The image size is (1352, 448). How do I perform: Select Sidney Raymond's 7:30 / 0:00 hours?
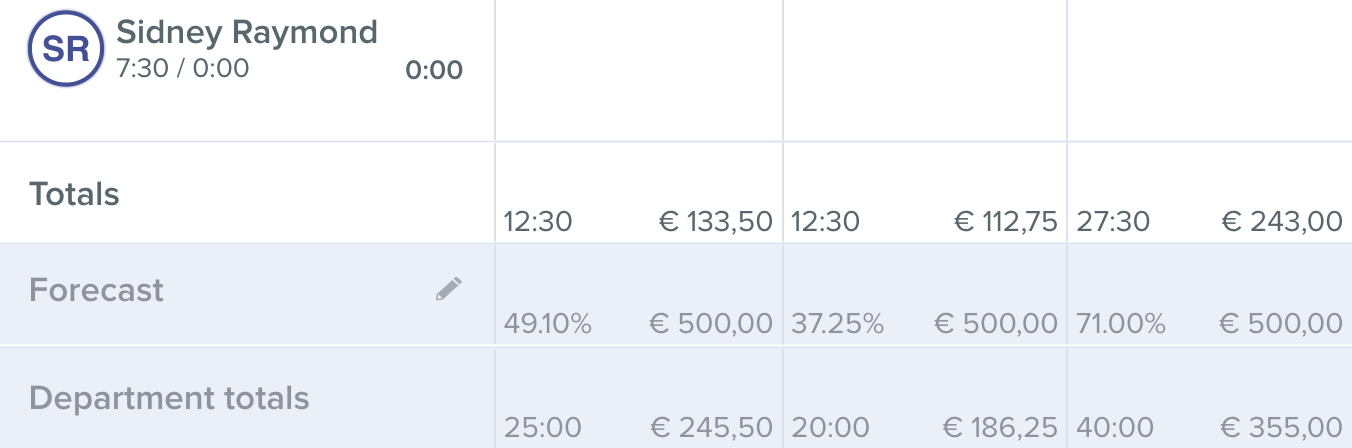tap(183, 69)
